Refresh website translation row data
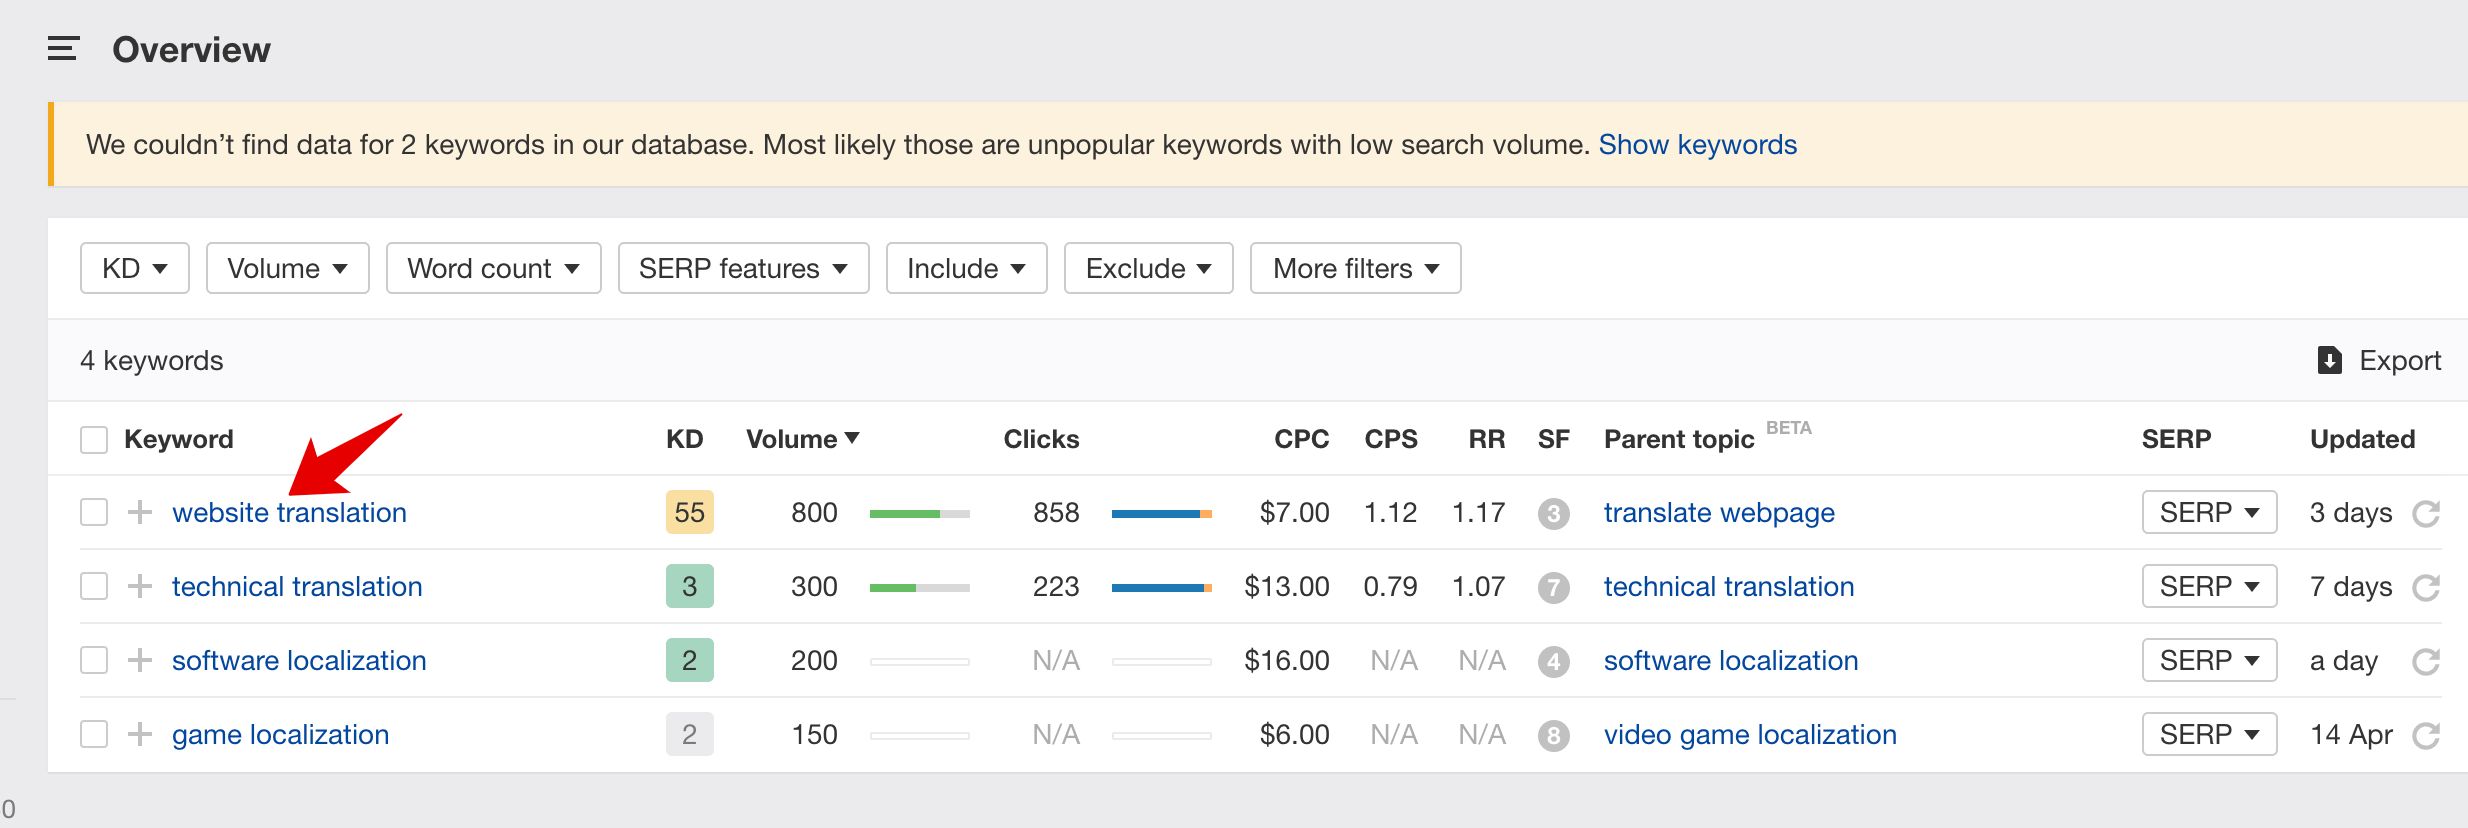 tap(2426, 513)
